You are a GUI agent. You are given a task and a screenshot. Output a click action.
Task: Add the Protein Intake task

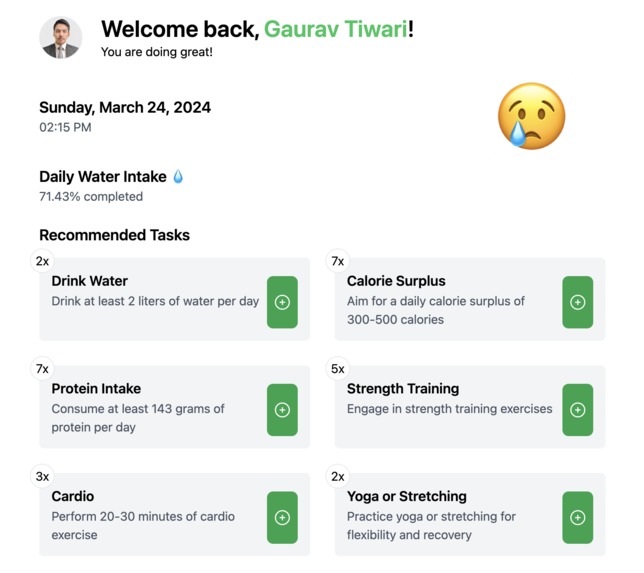pos(282,410)
